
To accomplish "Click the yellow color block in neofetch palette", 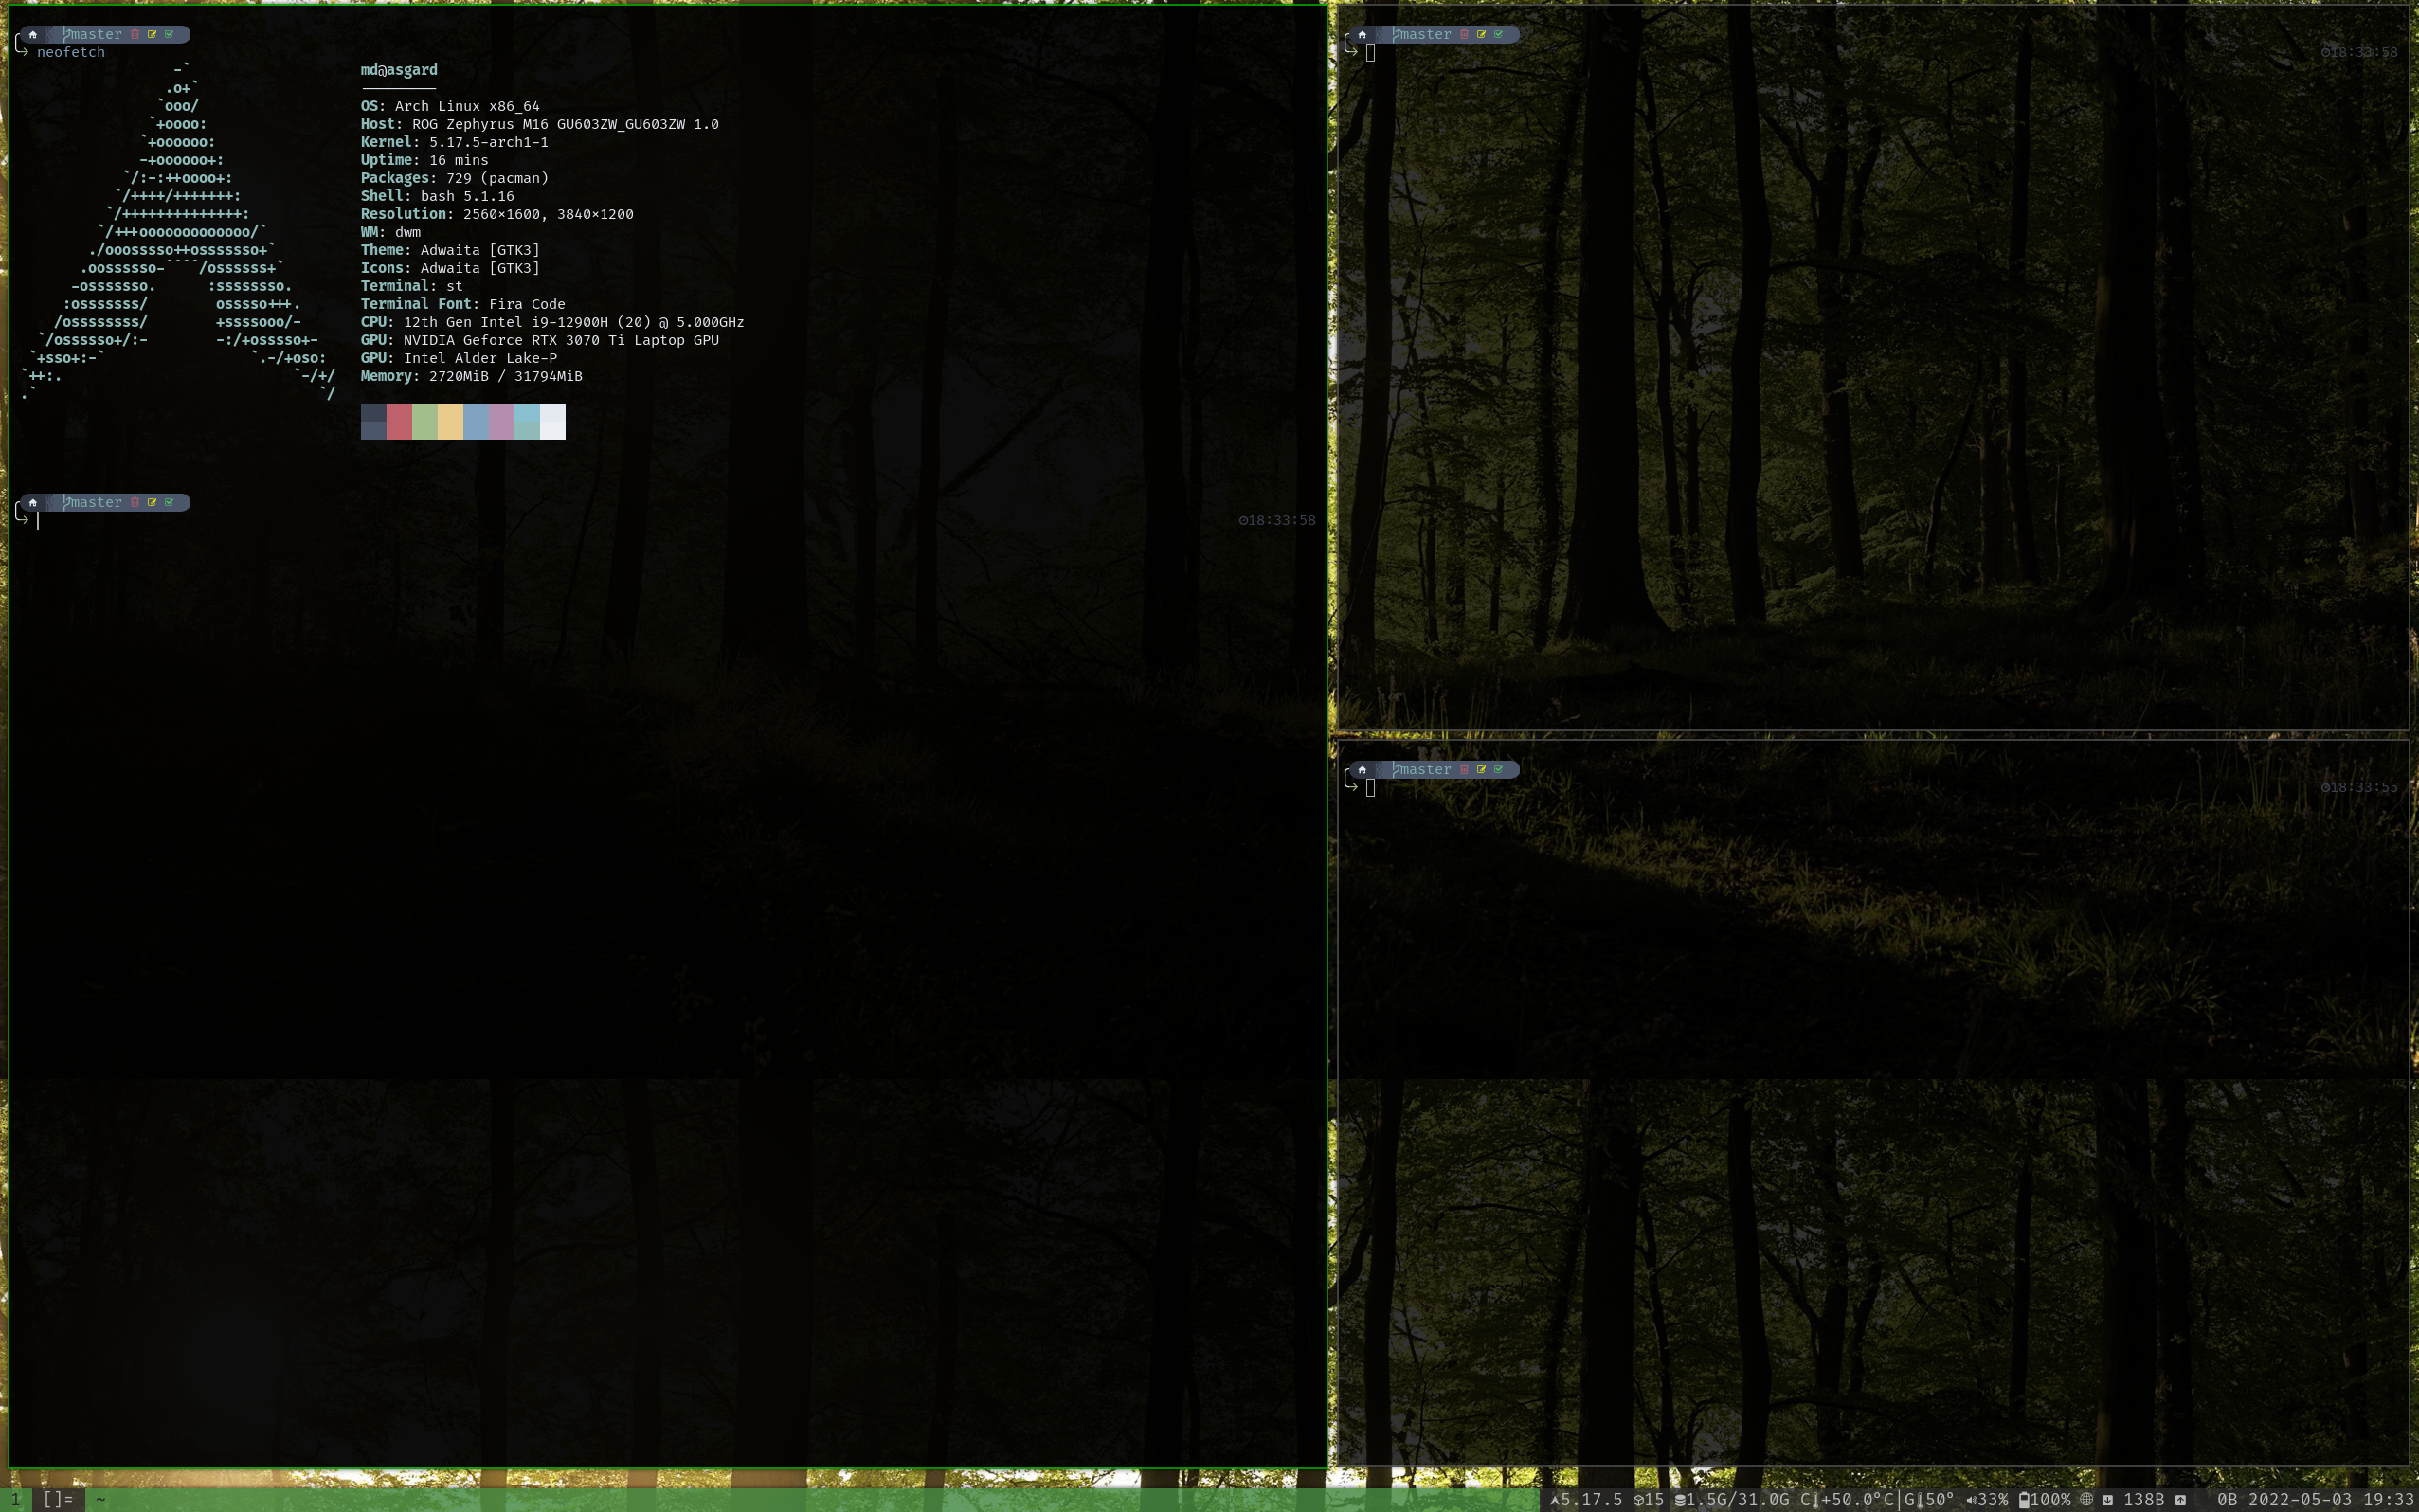I will 450,421.
